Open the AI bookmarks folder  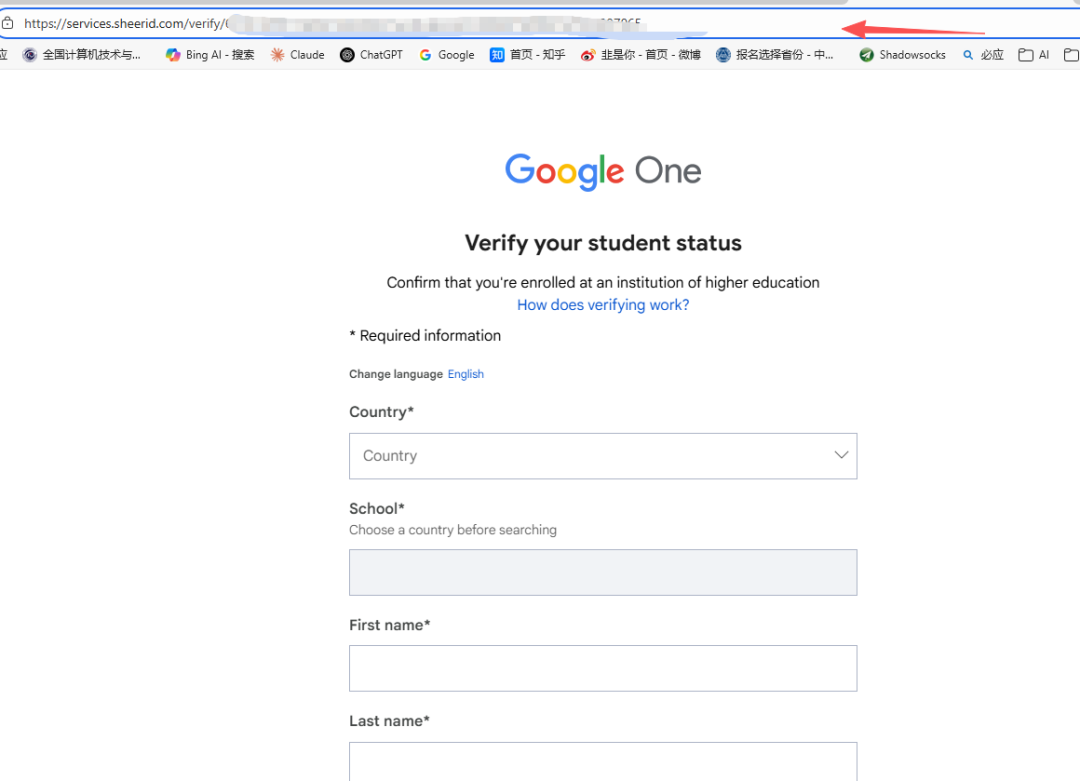1034,55
